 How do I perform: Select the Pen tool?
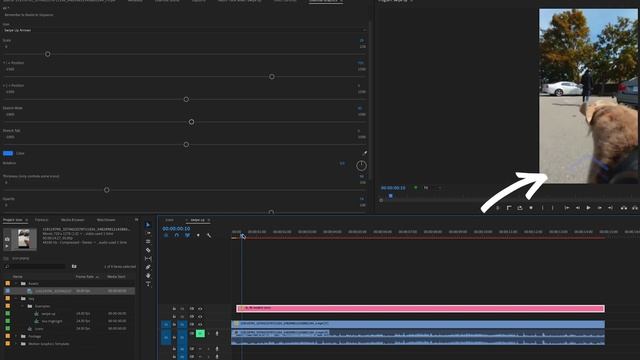(x=148, y=267)
